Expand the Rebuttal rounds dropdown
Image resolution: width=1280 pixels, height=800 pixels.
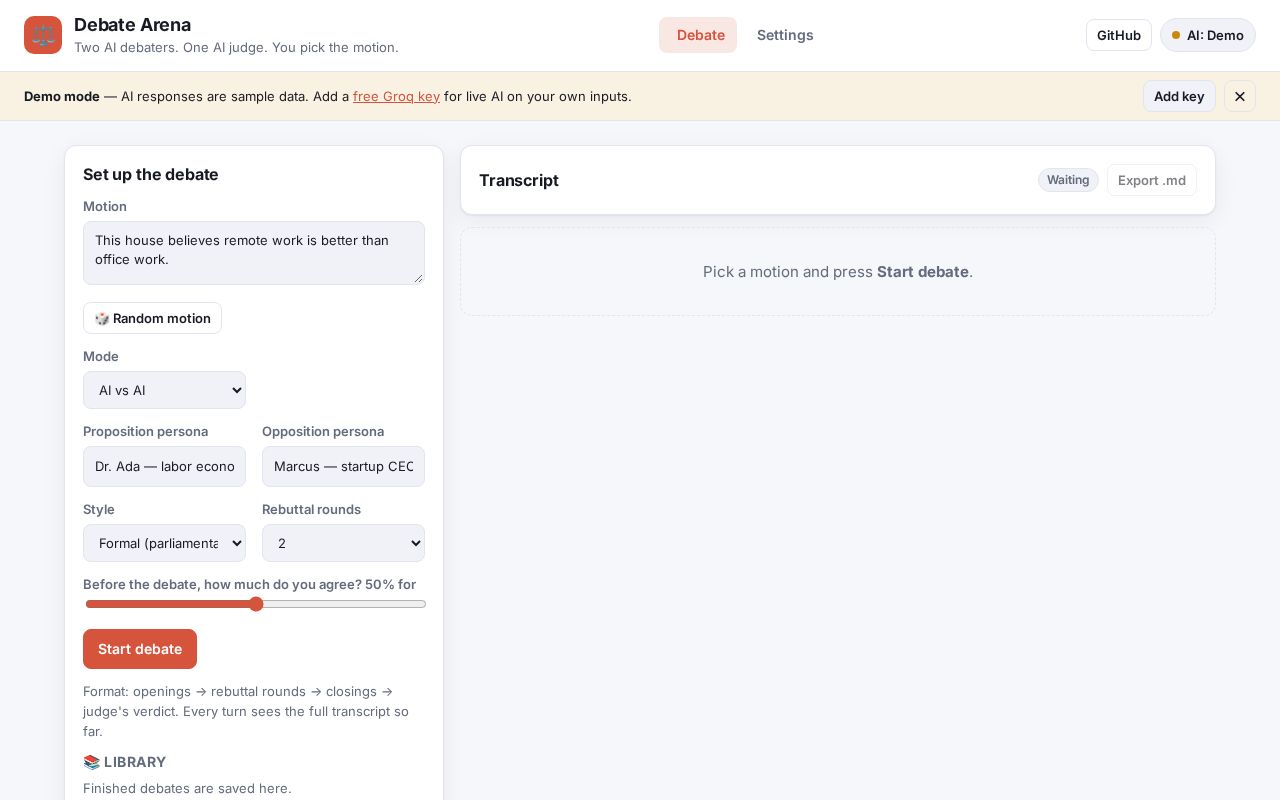[x=343, y=543]
